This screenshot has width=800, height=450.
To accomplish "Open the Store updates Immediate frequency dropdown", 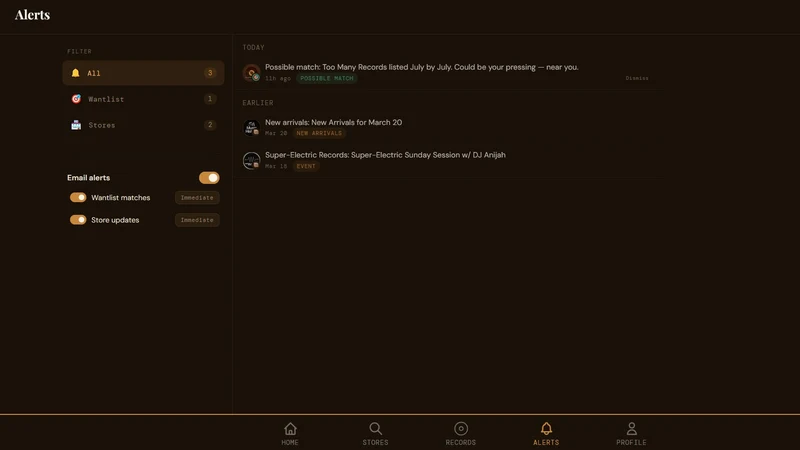I will click(x=197, y=220).
